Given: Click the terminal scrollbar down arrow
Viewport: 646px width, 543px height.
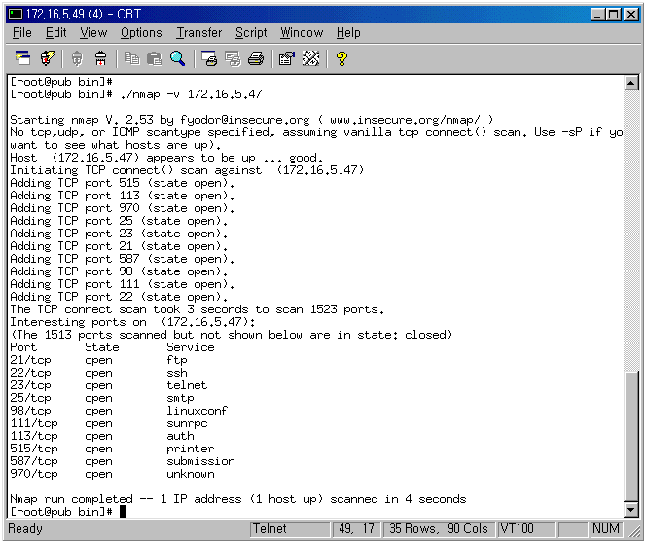Looking at the screenshot, I should pyautogui.click(x=631, y=510).
